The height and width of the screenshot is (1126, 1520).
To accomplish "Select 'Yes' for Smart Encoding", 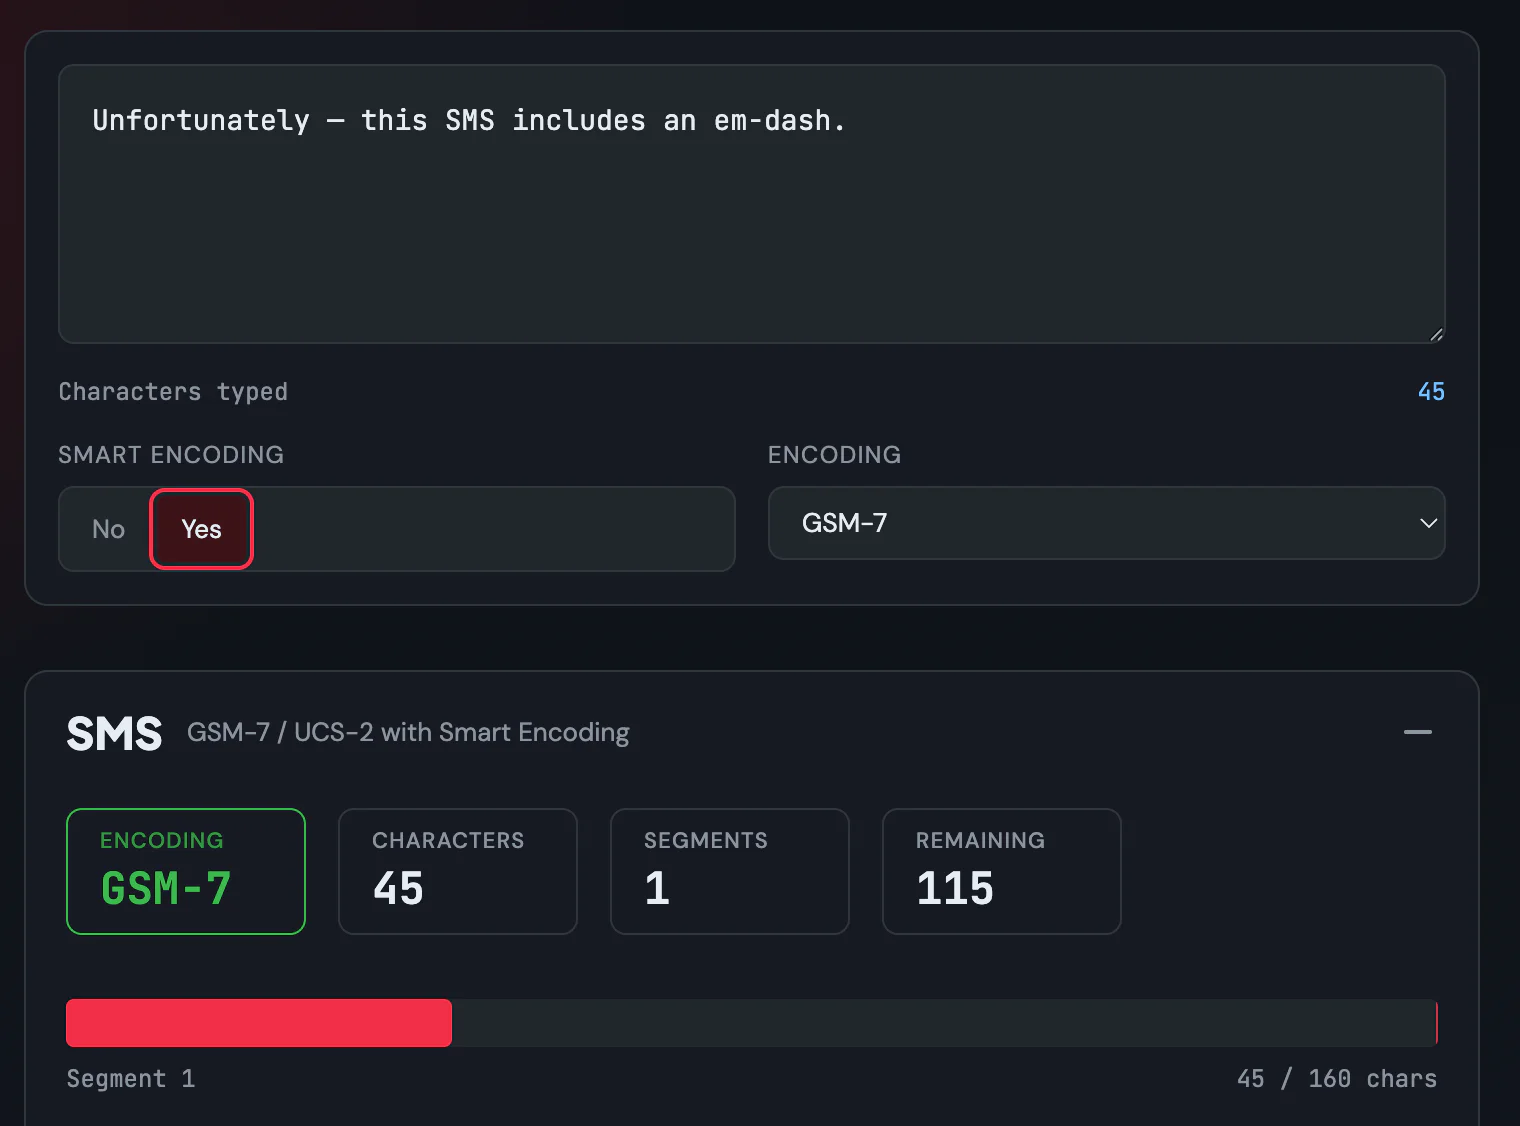I will [x=201, y=529].
